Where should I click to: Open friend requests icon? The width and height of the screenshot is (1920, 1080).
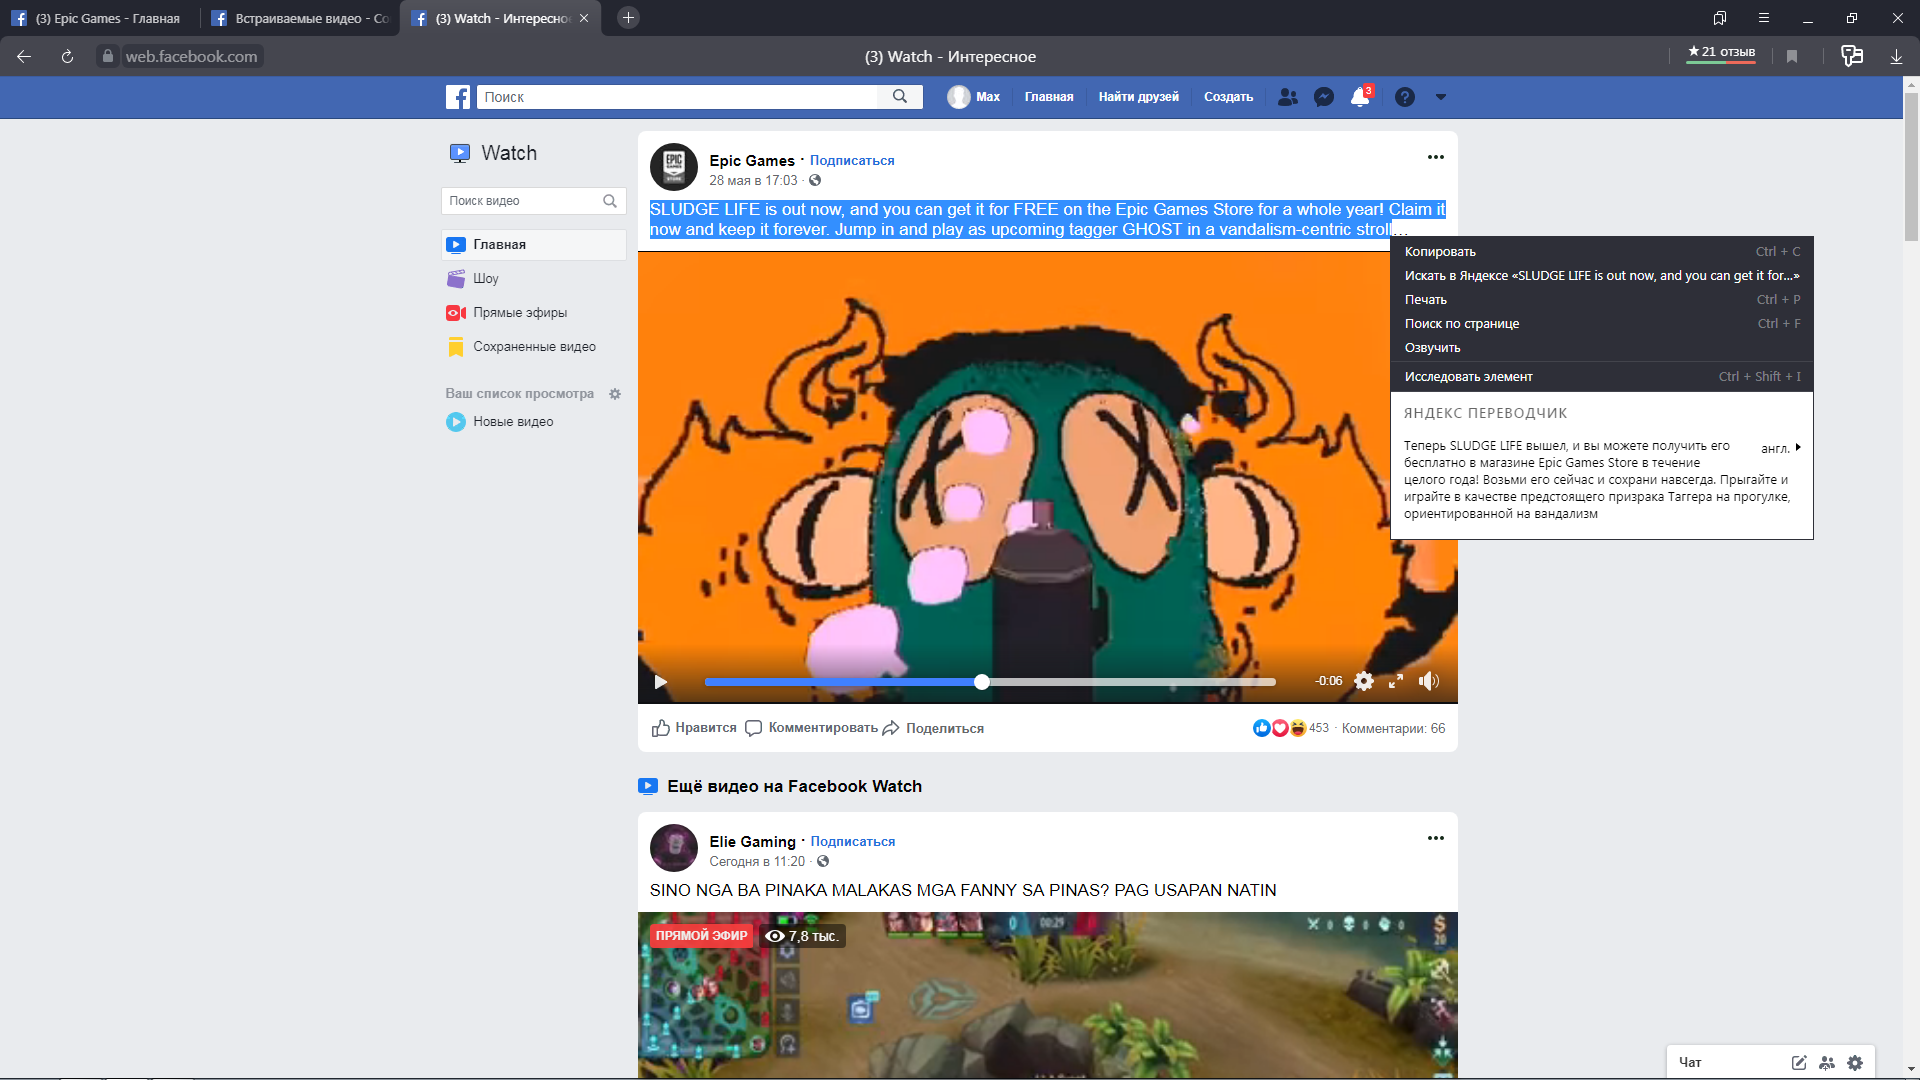(x=1288, y=97)
